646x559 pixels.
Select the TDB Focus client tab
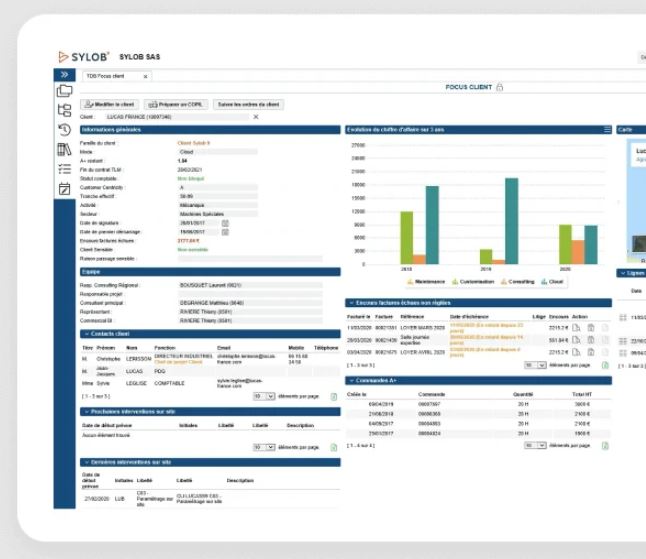[106, 76]
